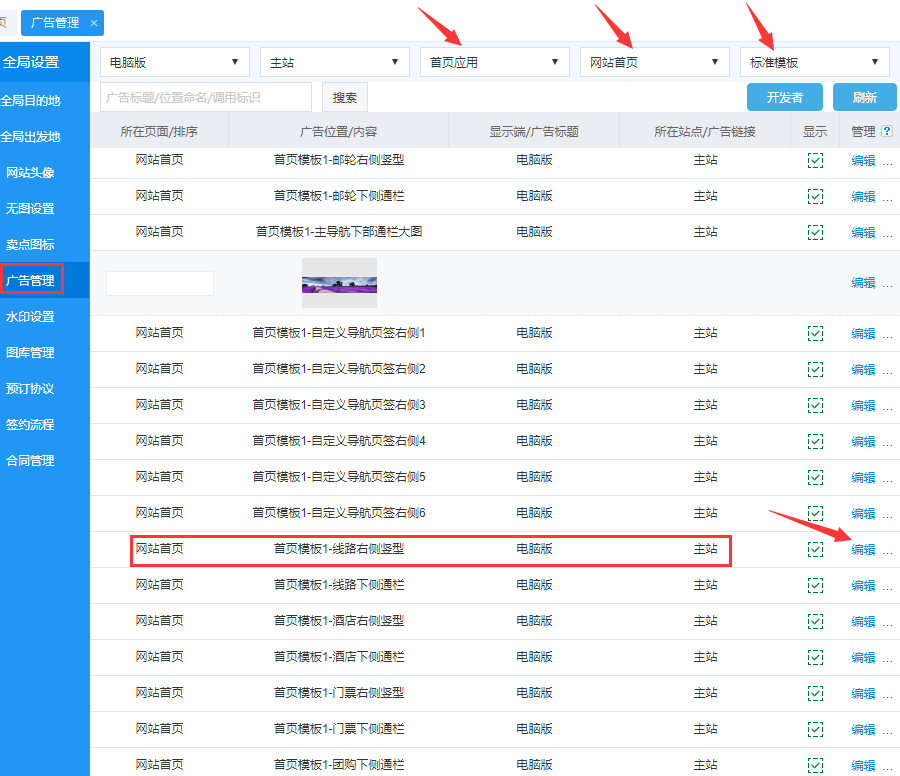Image resolution: width=900 pixels, height=776 pixels.
Task: Click ellipsis for the lavender image row
Action: click(x=887, y=283)
